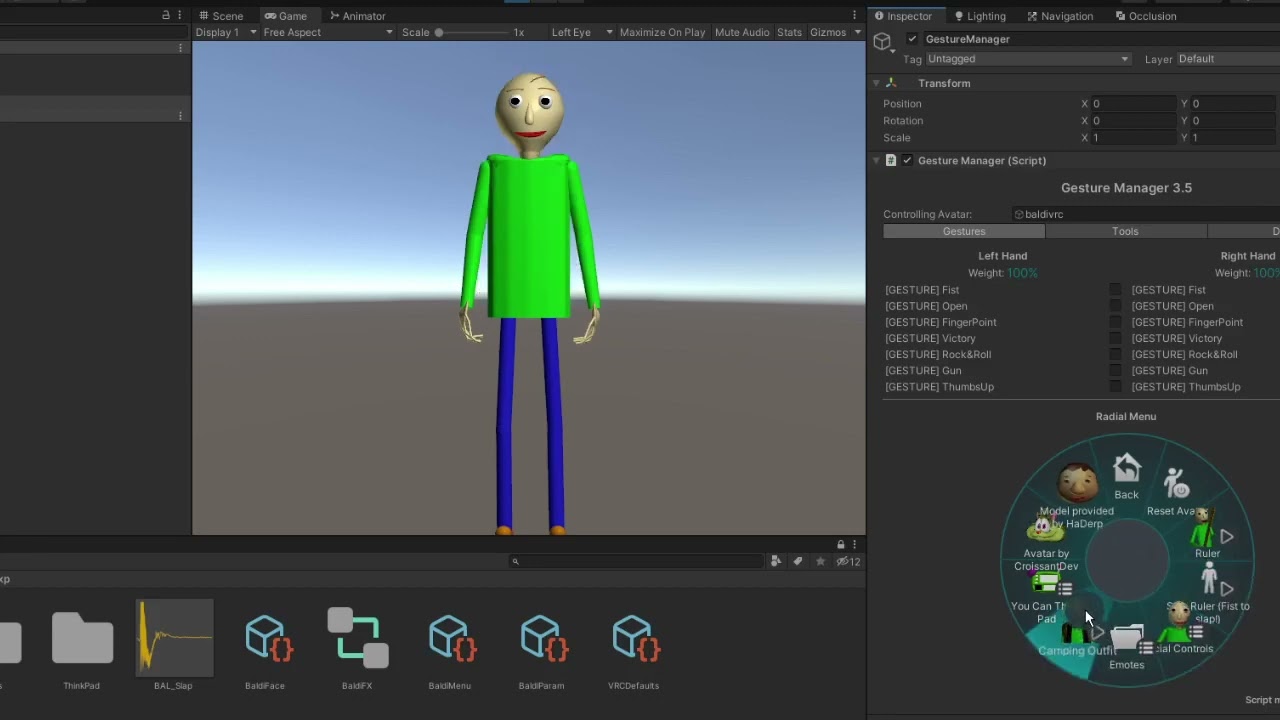The height and width of the screenshot is (720, 1280).
Task: Open the Emotes folder in radial menu
Action: click(1126, 646)
